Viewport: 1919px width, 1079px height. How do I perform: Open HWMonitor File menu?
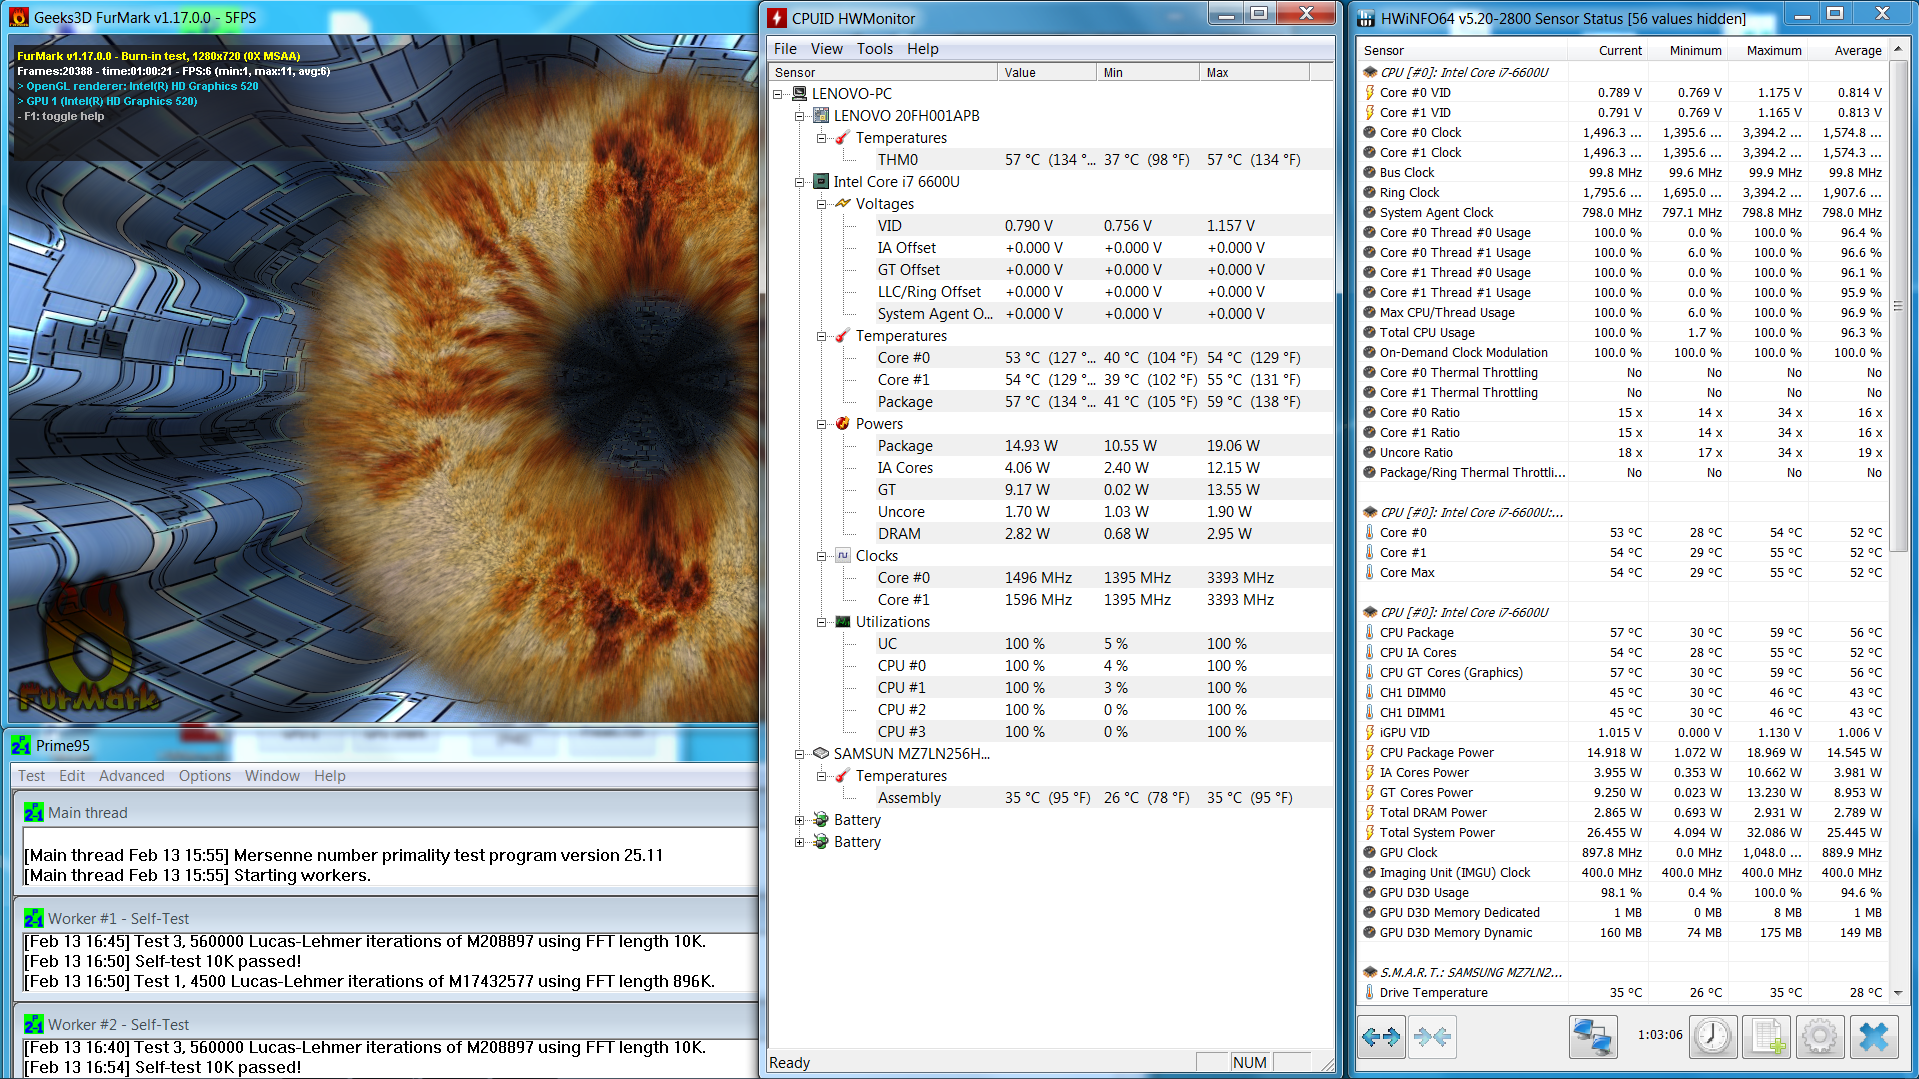785,49
